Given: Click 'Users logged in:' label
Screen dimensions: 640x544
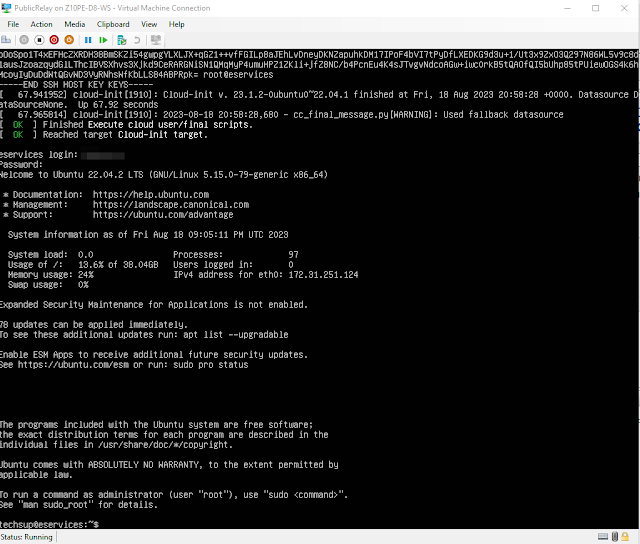Looking at the screenshot, I should (x=213, y=265).
